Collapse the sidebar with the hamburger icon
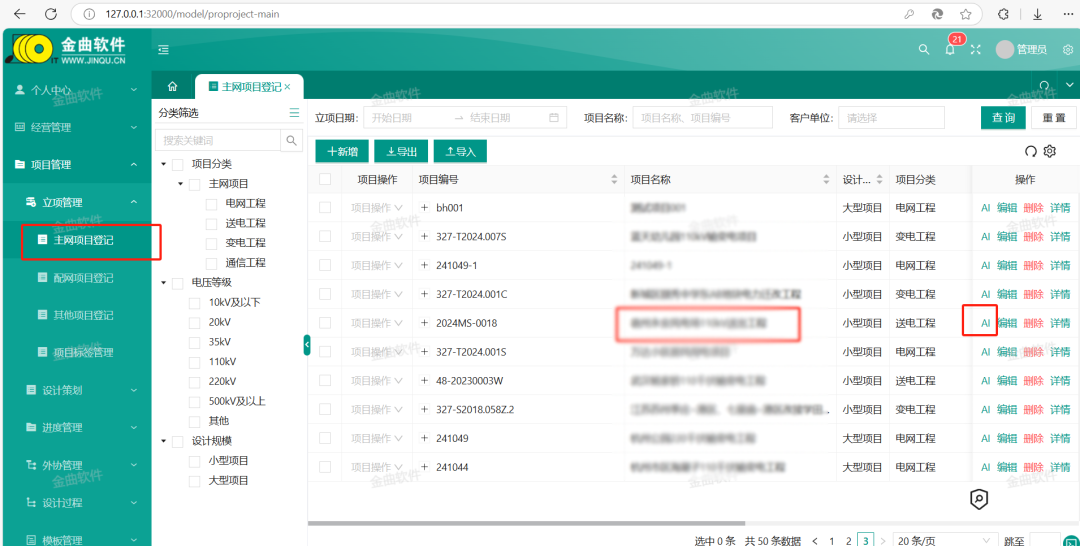The height and width of the screenshot is (546, 1080). (164, 49)
